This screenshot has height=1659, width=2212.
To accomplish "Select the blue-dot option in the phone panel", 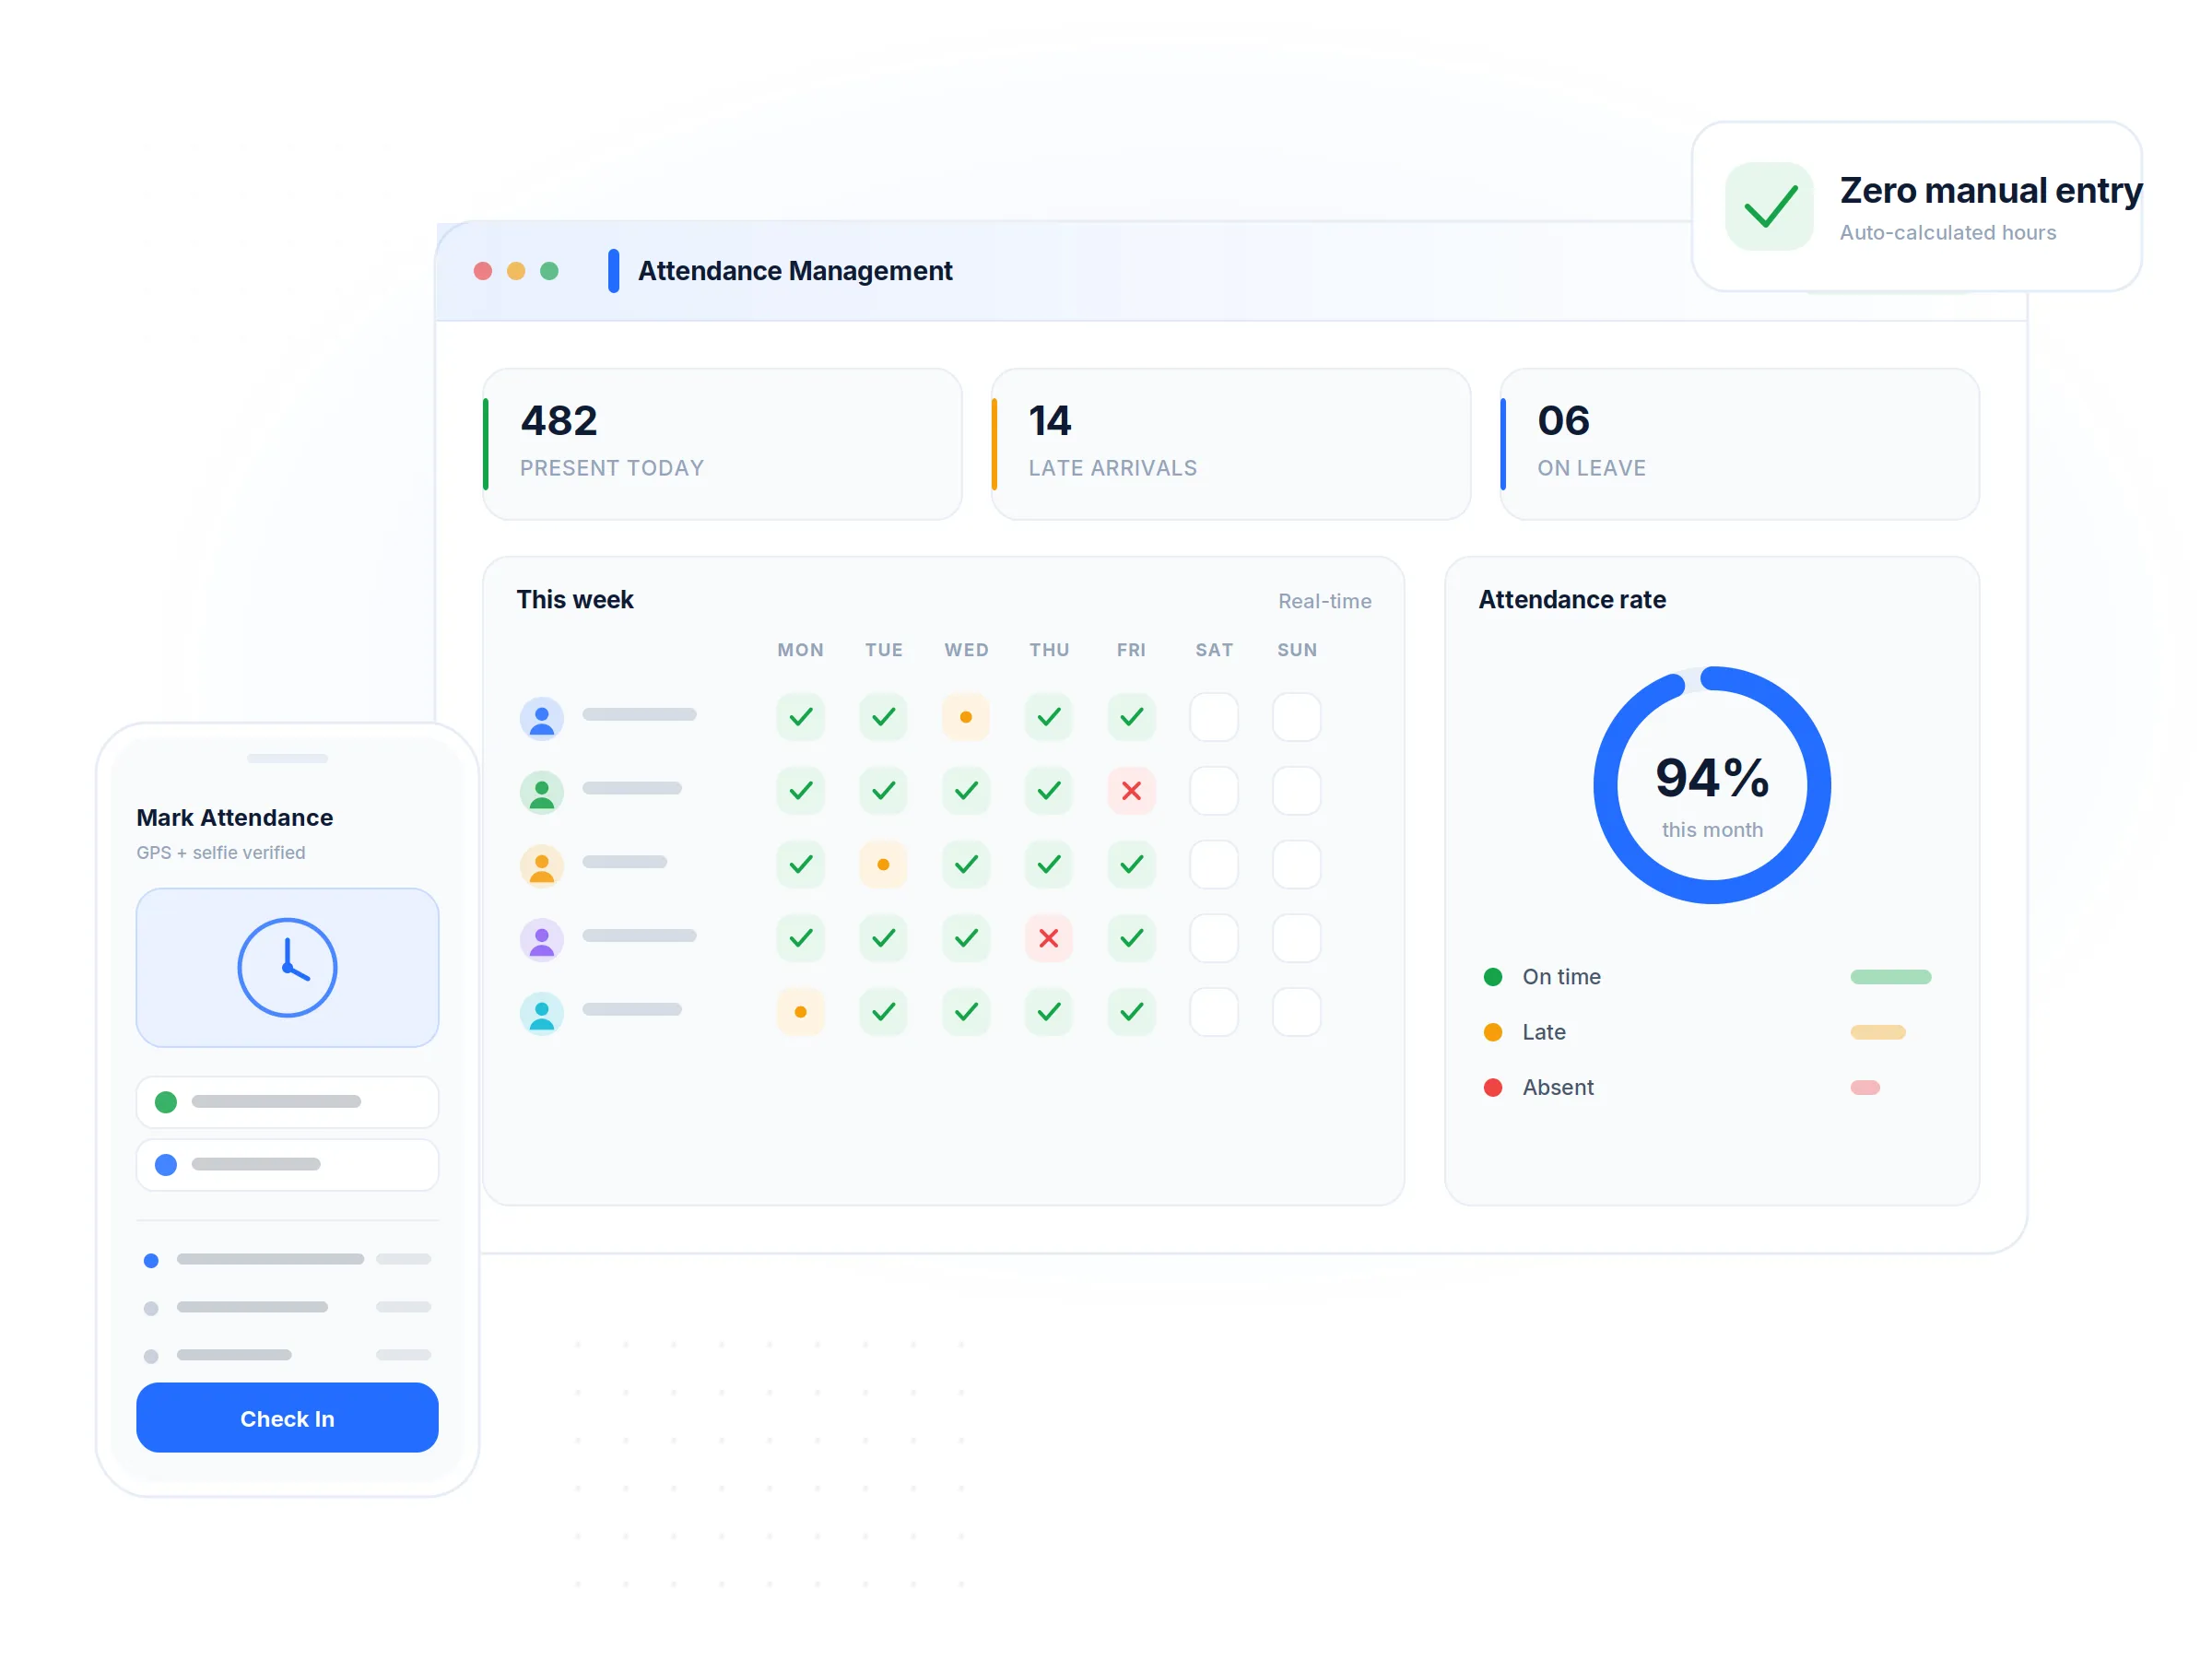I will click(x=287, y=1165).
